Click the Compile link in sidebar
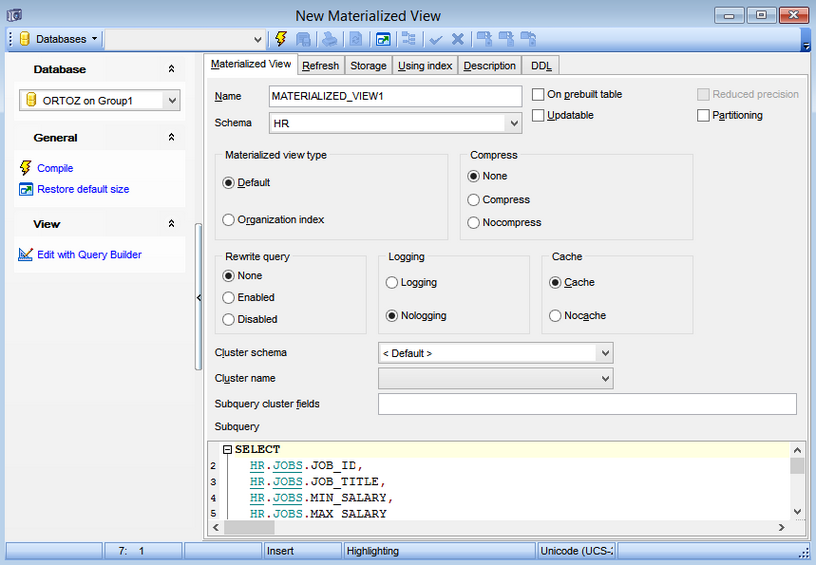The image size is (816, 565). point(55,168)
